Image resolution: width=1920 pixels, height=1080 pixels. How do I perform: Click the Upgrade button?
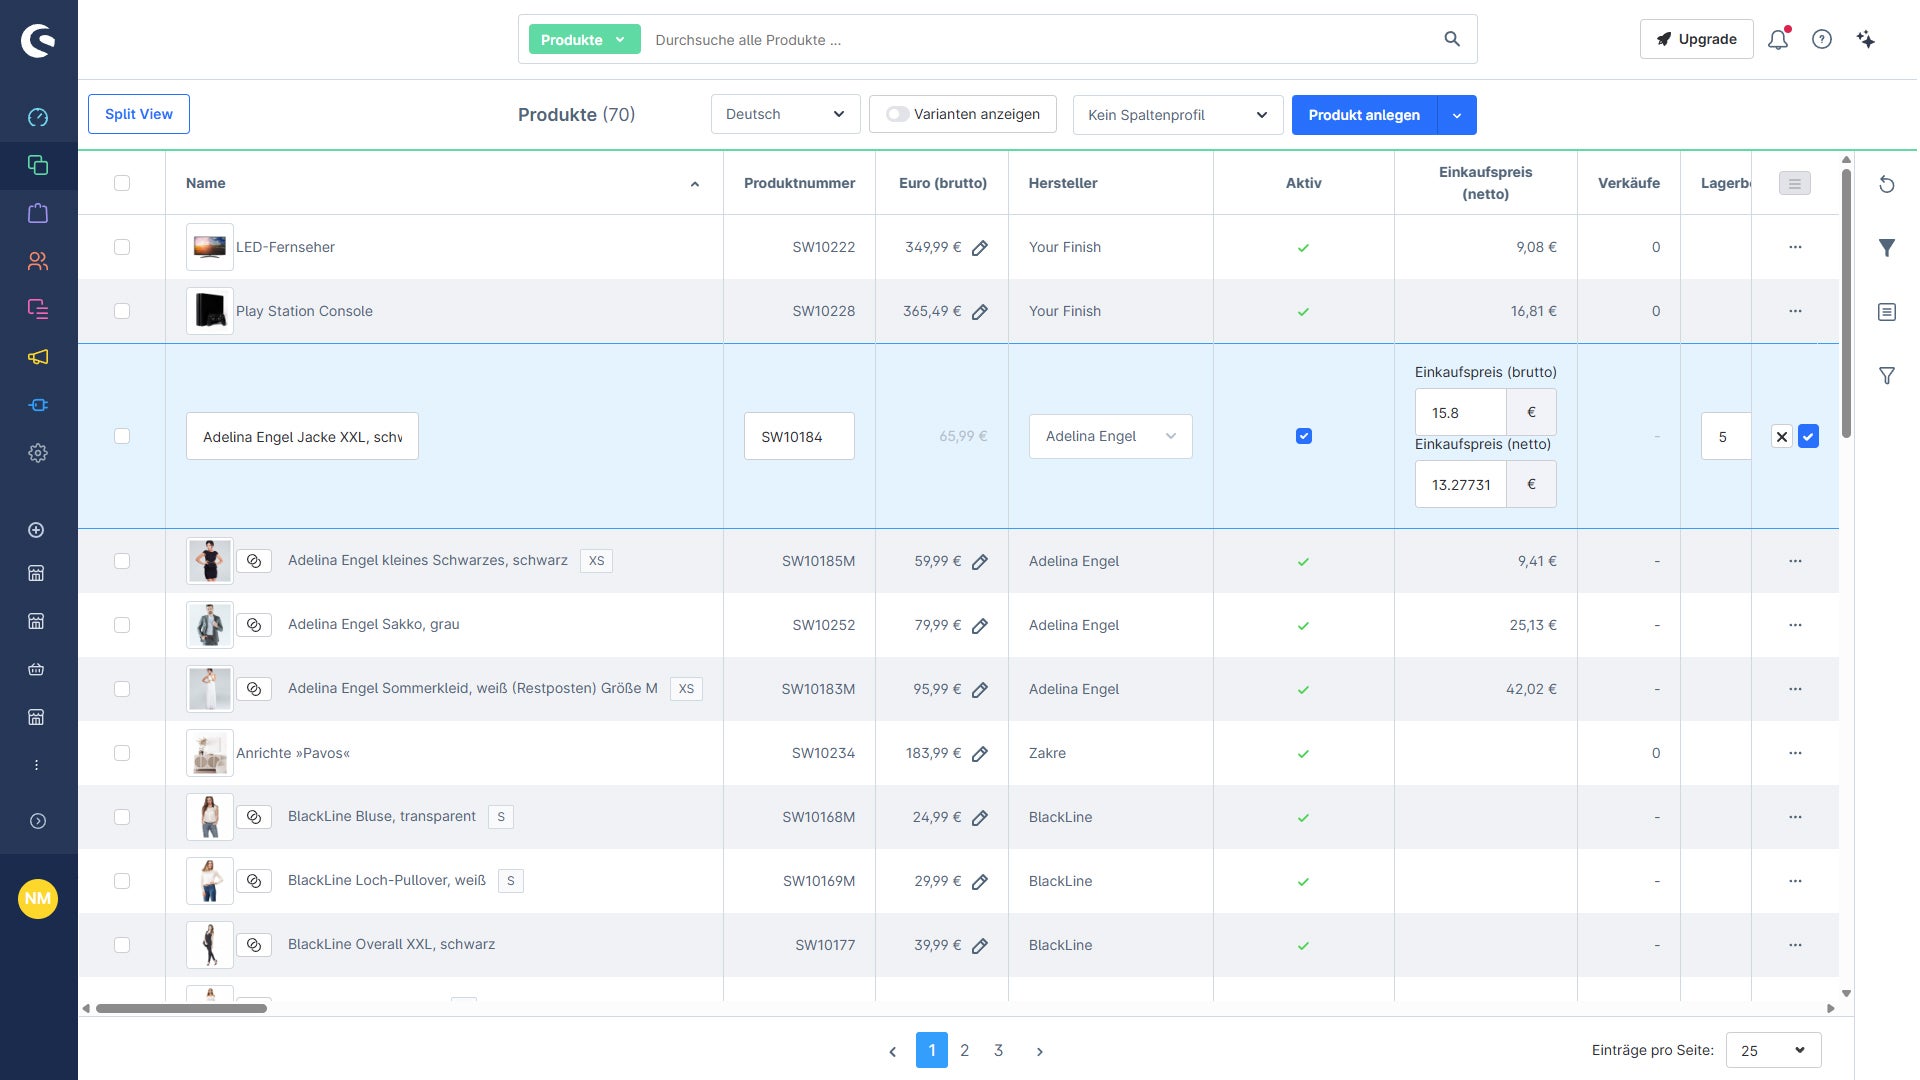[1697, 39]
